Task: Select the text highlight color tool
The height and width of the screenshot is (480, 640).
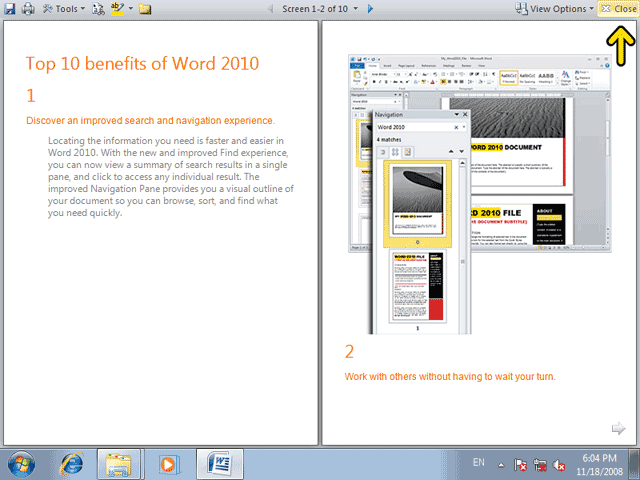Action: pos(118,8)
